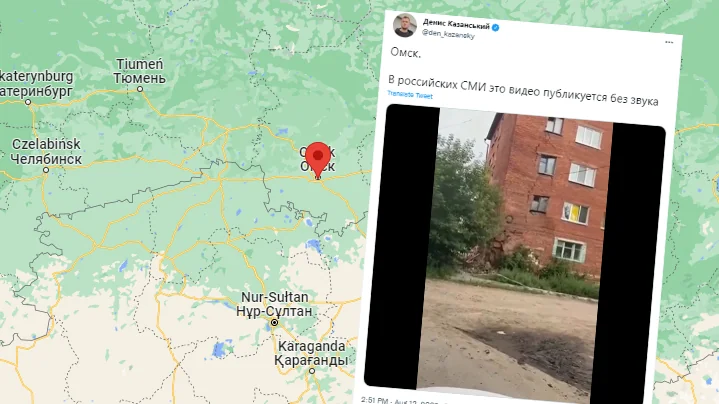Screen dimensions: 719x404
Task: Click the tweet text reading Омск.
Action: click(405, 53)
